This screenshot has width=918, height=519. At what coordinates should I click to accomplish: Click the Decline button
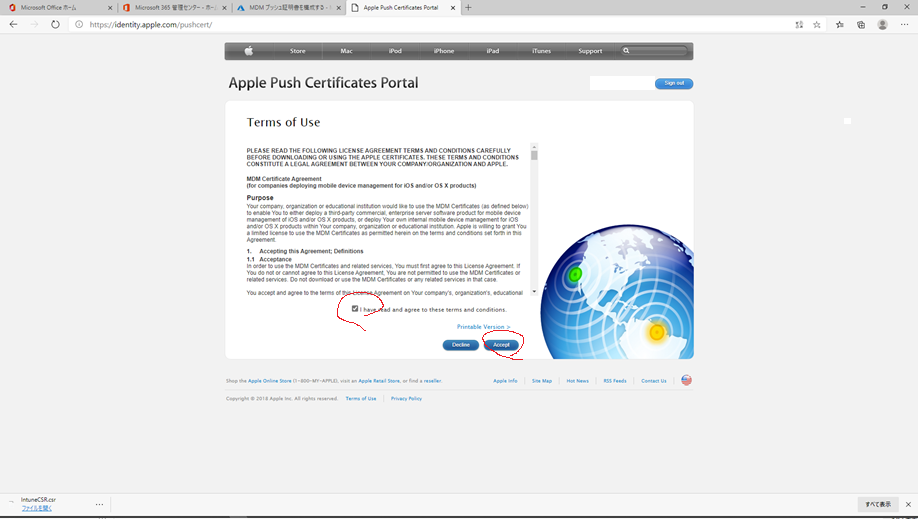461,345
